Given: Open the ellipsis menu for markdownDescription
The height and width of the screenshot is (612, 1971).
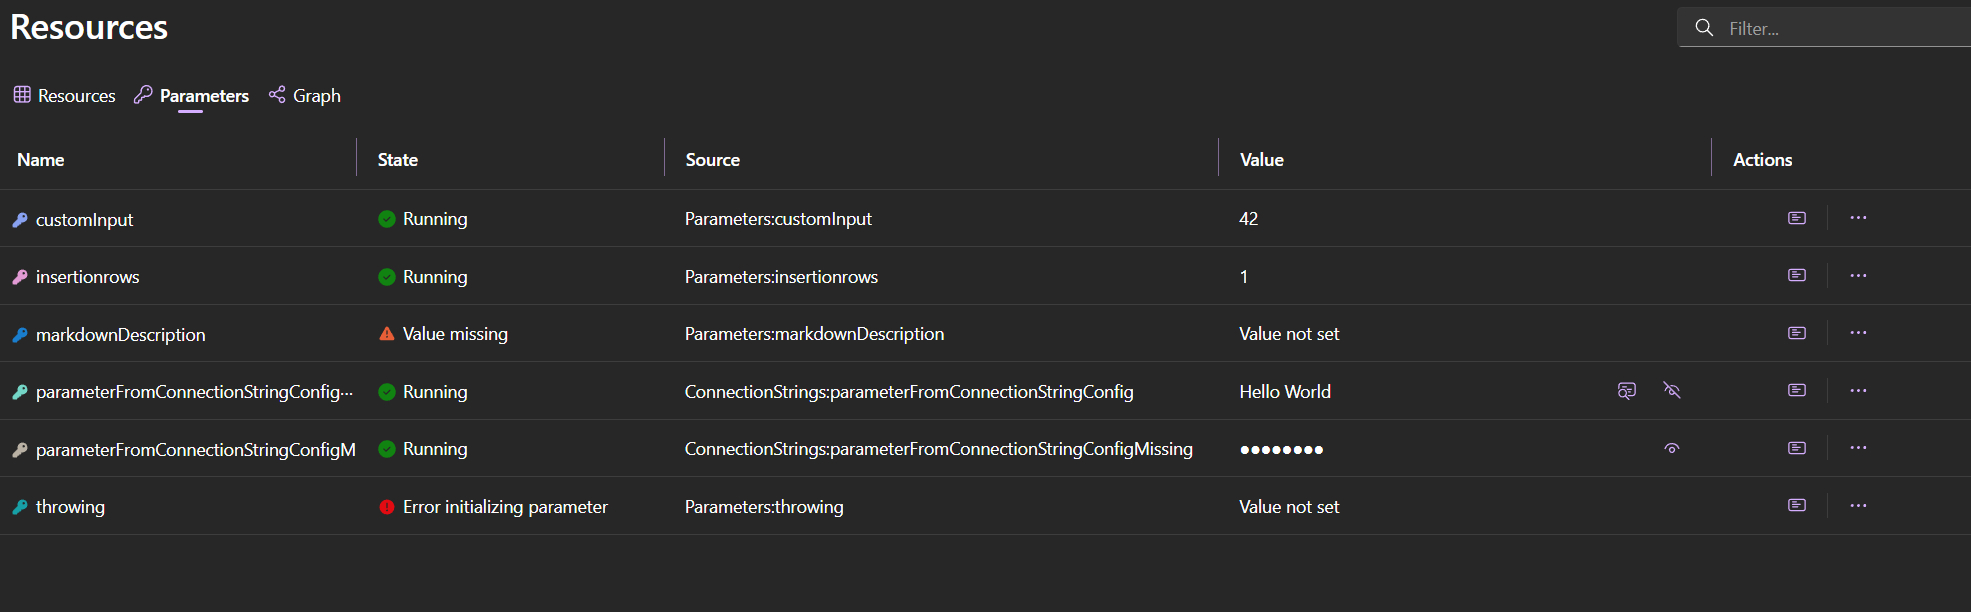Looking at the screenshot, I should point(1858,333).
